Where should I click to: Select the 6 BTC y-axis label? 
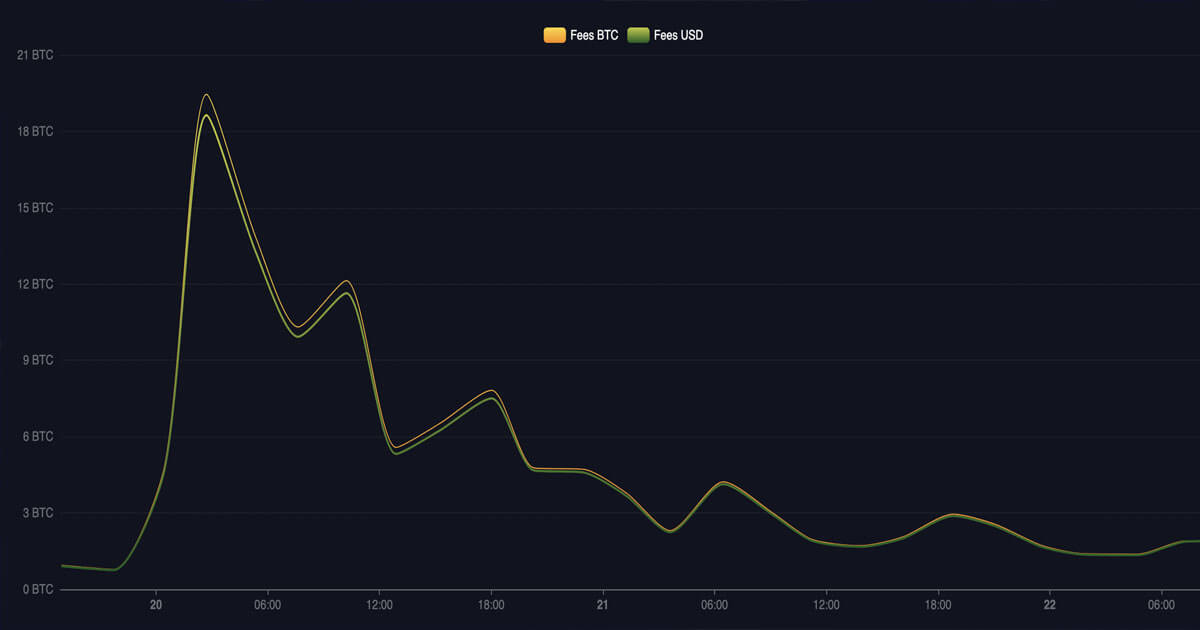click(x=38, y=437)
